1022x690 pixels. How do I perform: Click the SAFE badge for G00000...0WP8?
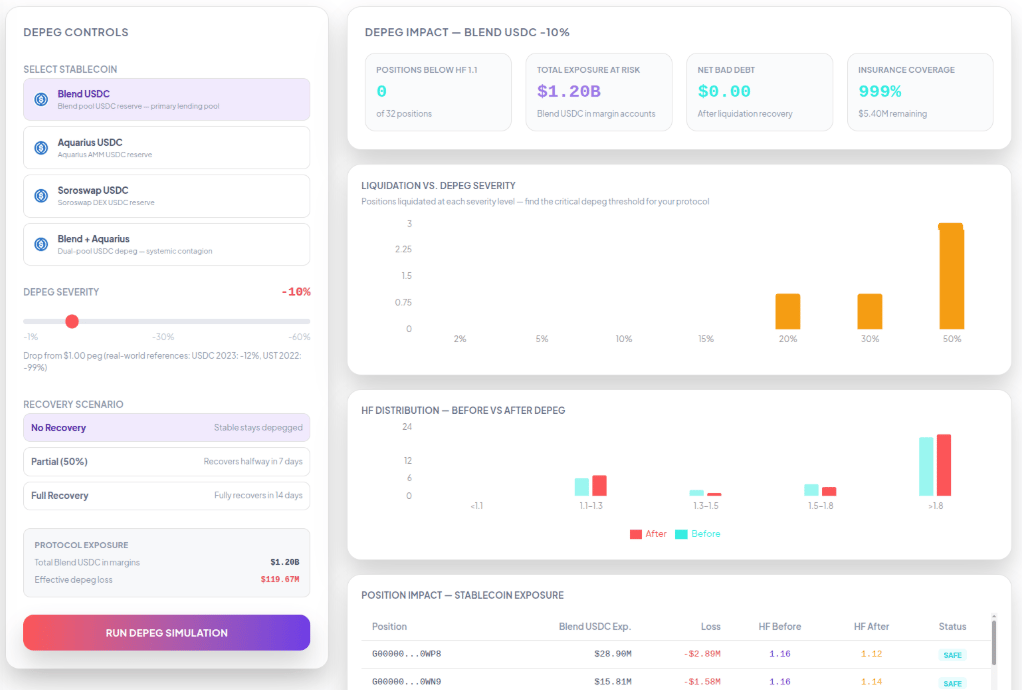tap(952, 655)
